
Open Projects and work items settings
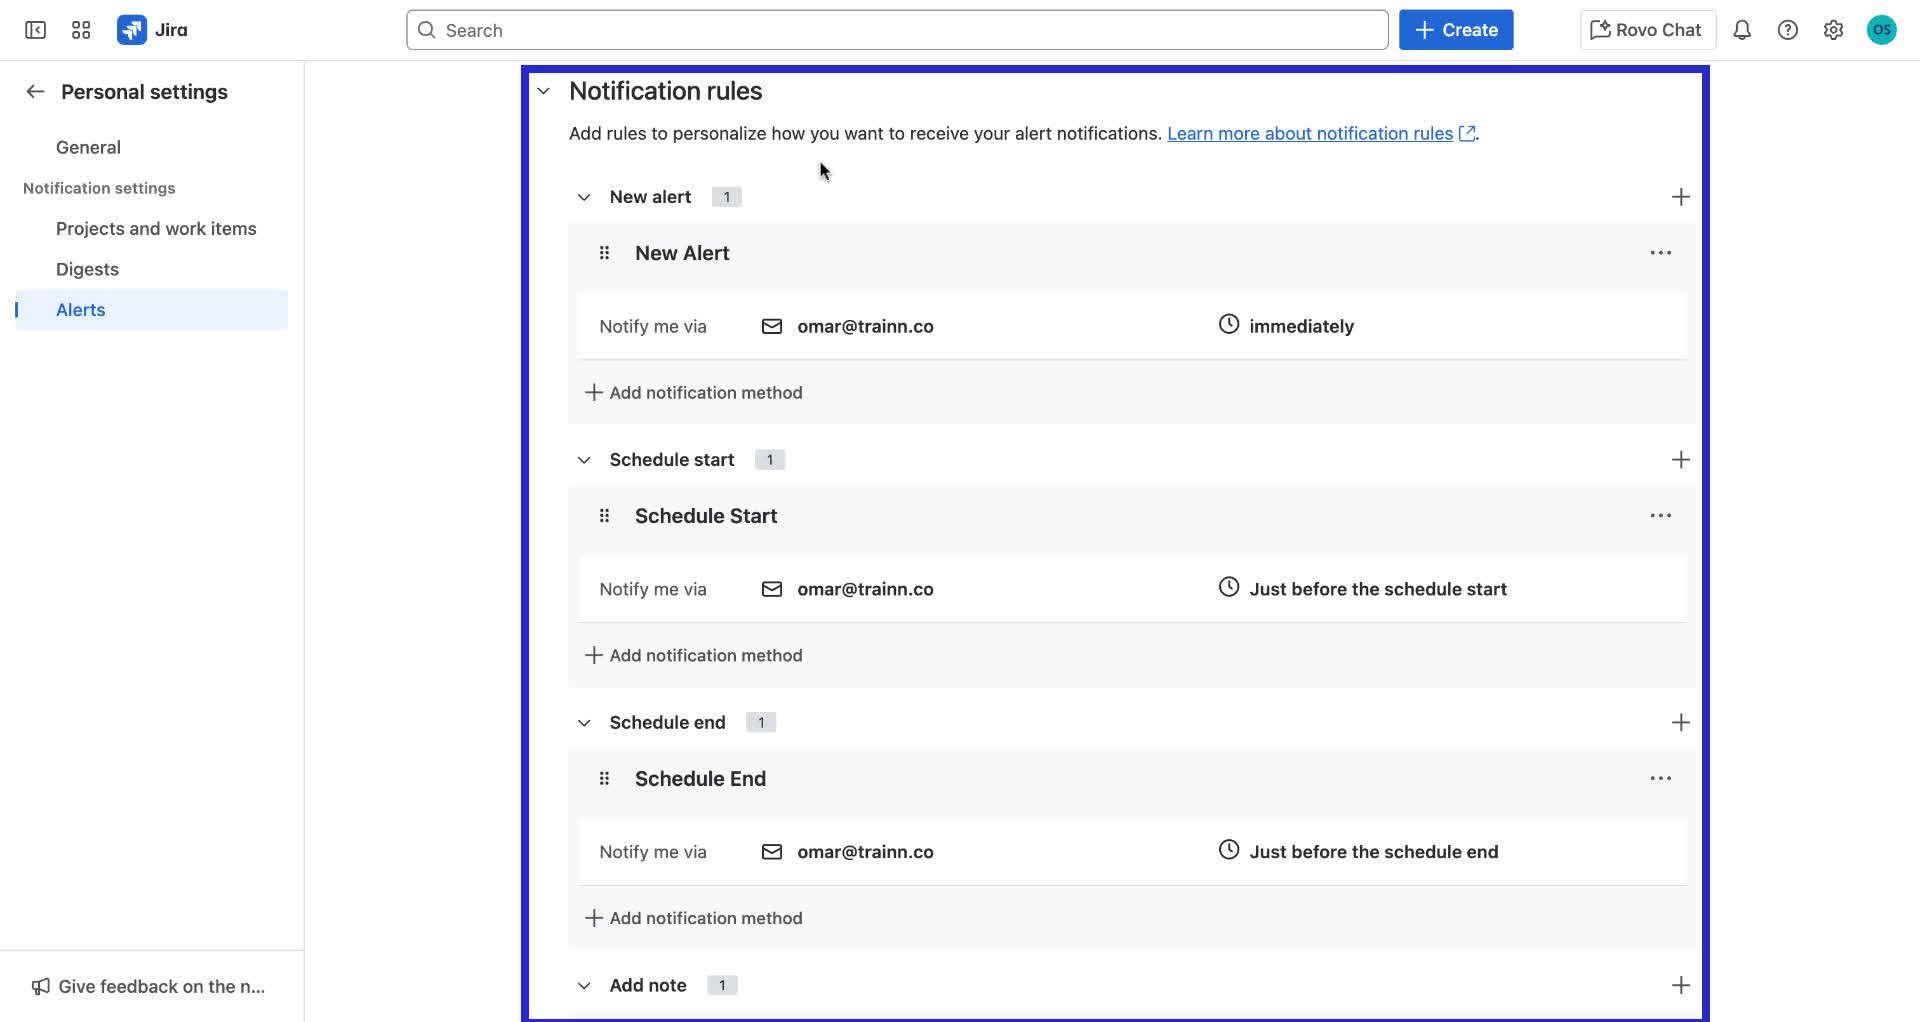click(155, 228)
